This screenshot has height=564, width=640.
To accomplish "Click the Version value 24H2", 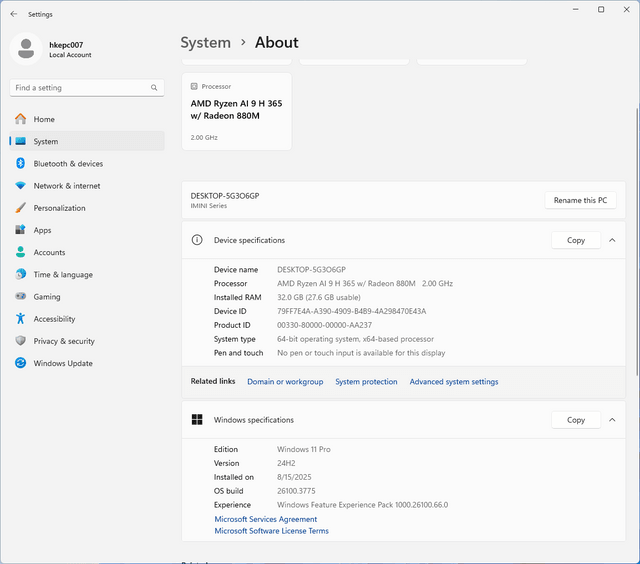I will [x=286, y=463].
